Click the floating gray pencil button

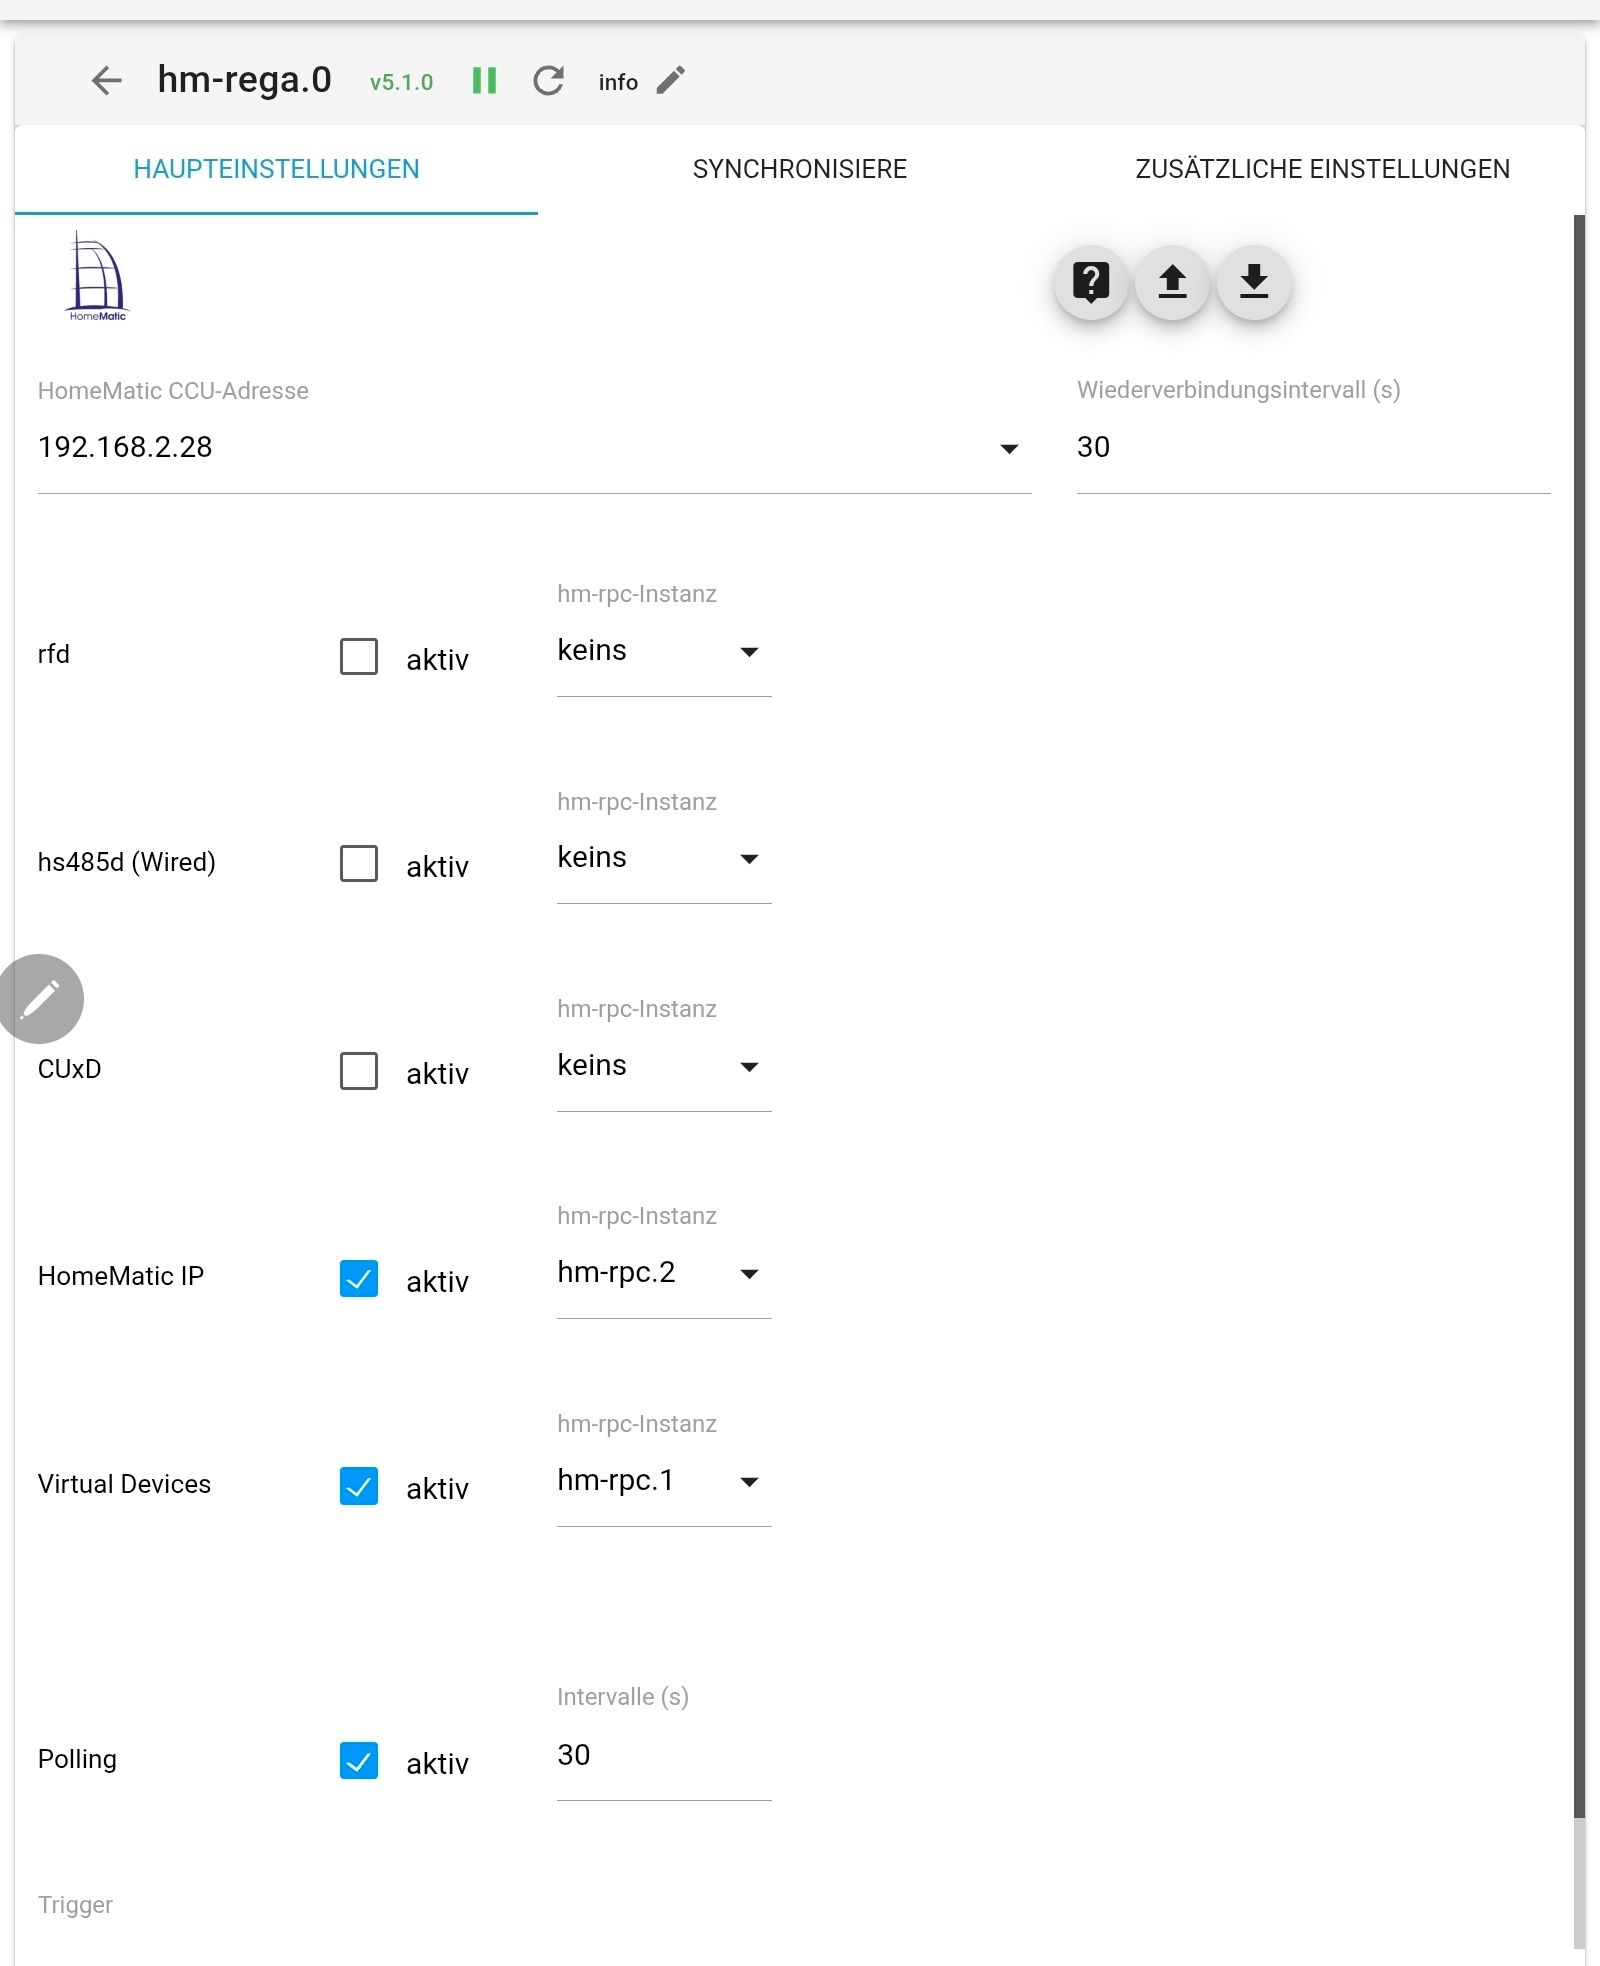(x=40, y=998)
